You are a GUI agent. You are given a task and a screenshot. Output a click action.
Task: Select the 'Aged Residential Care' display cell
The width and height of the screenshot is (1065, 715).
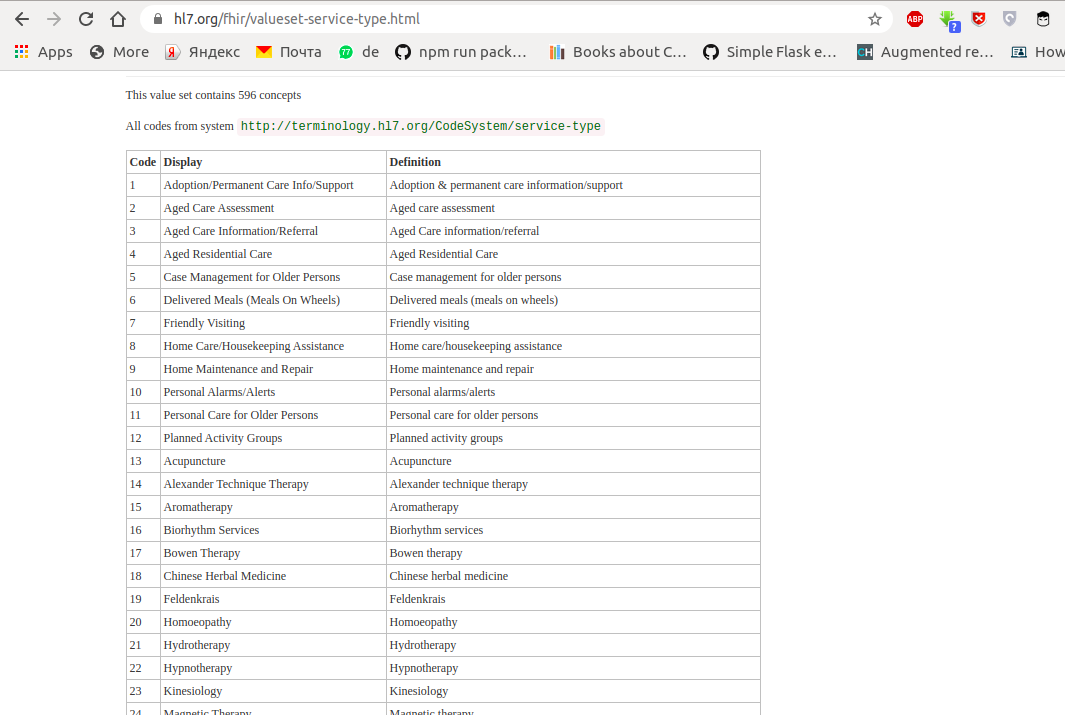tap(273, 255)
